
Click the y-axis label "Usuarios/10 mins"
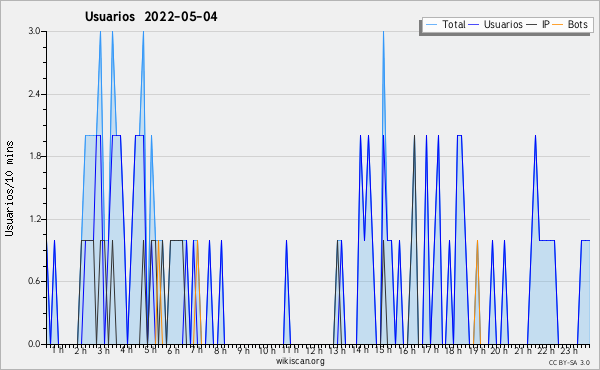pyautogui.click(x=9, y=188)
